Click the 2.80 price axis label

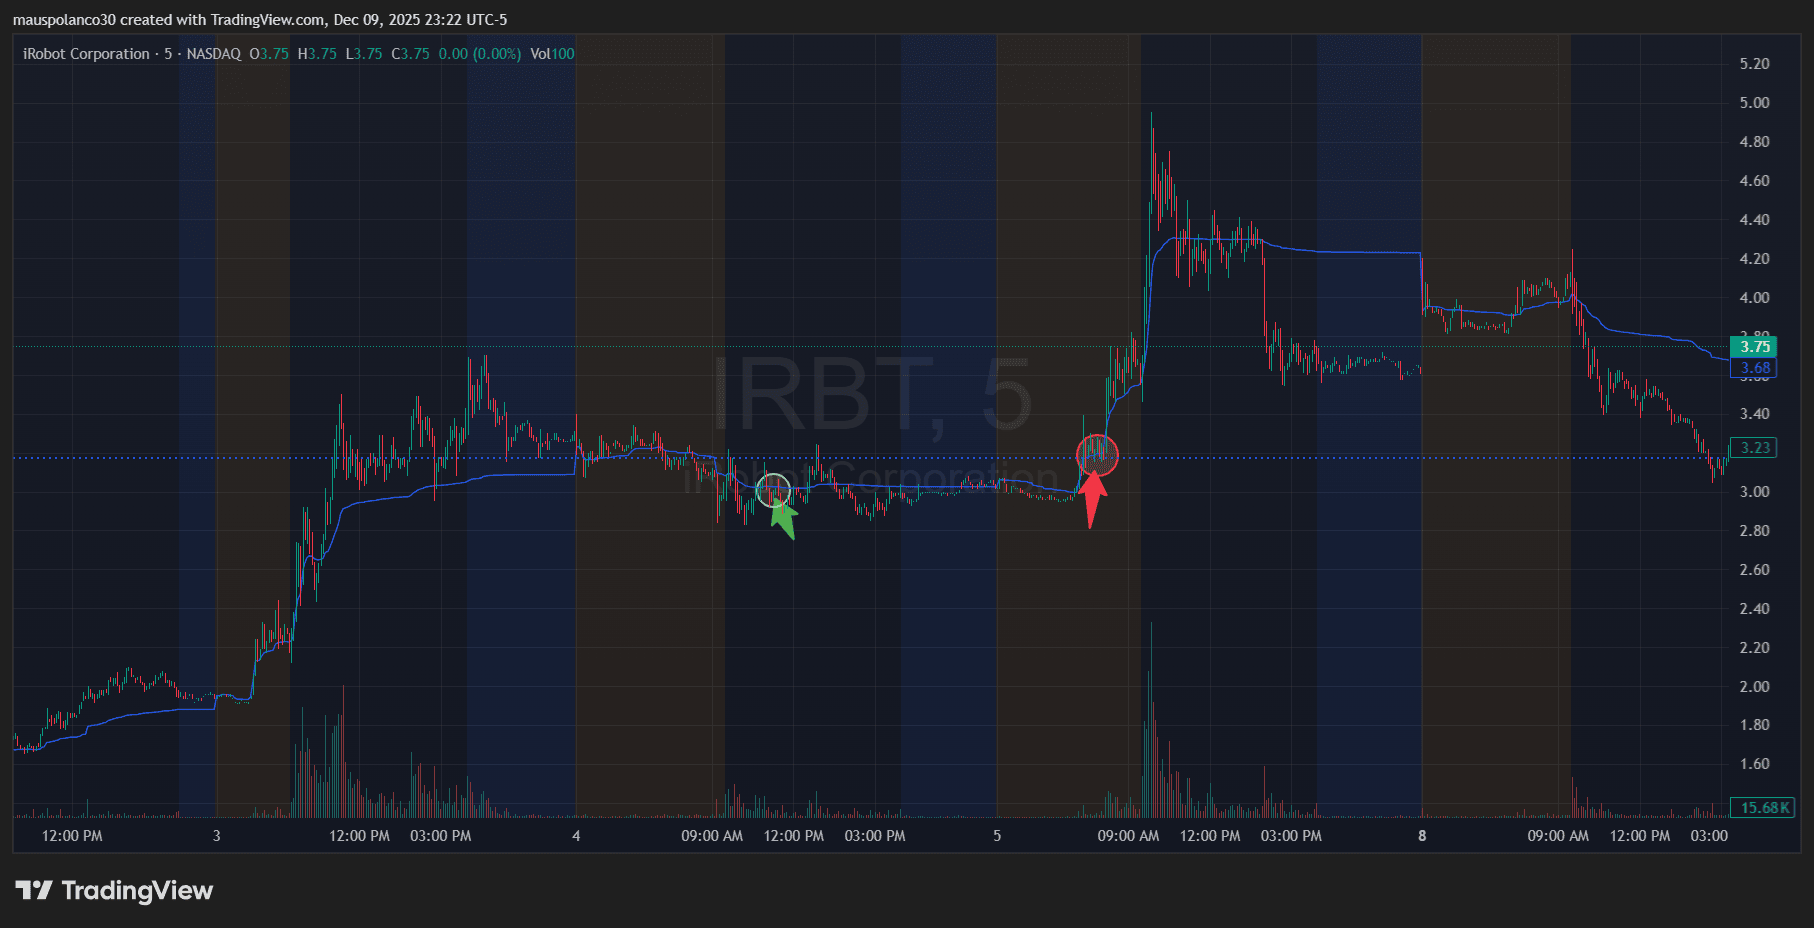tap(1754, 531)
